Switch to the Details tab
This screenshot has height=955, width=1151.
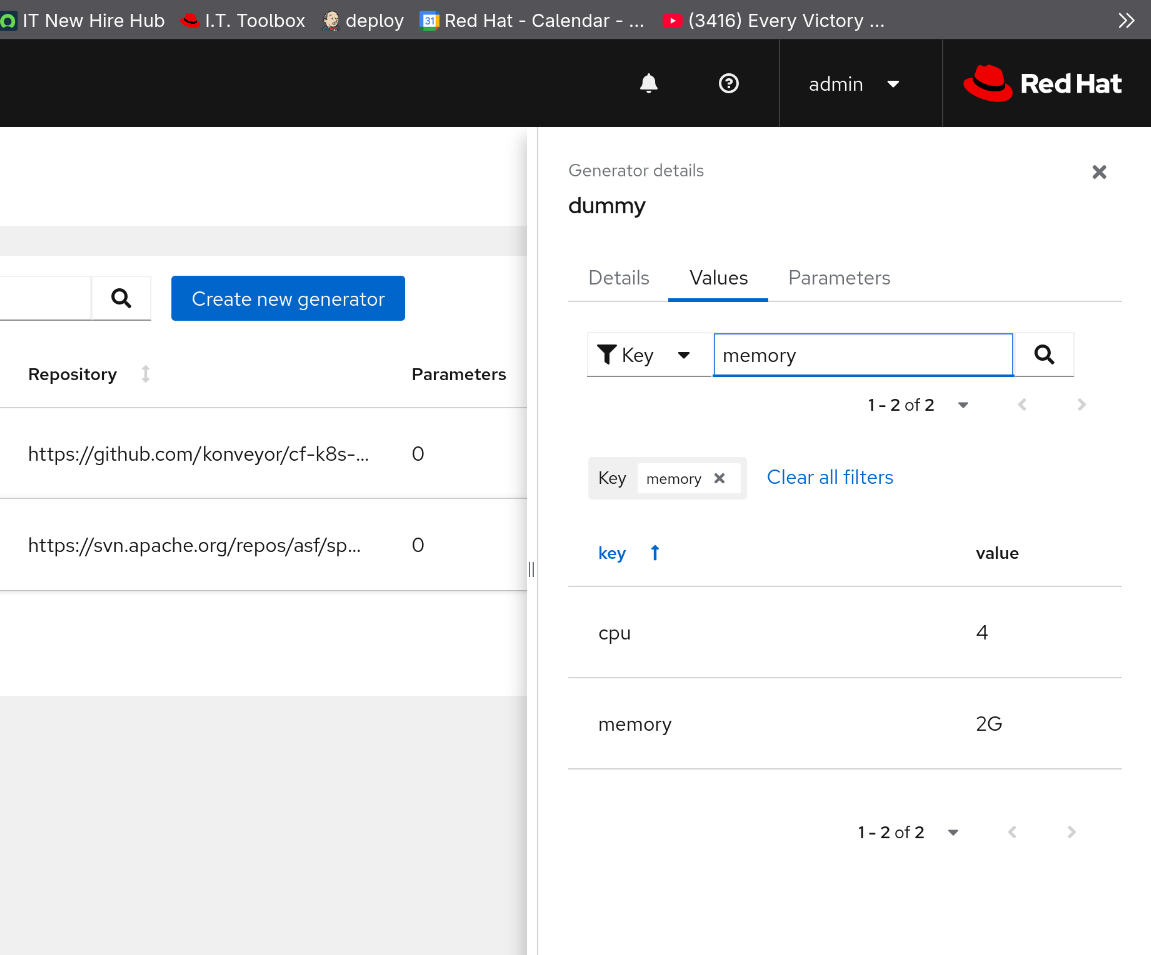point(618,278)
